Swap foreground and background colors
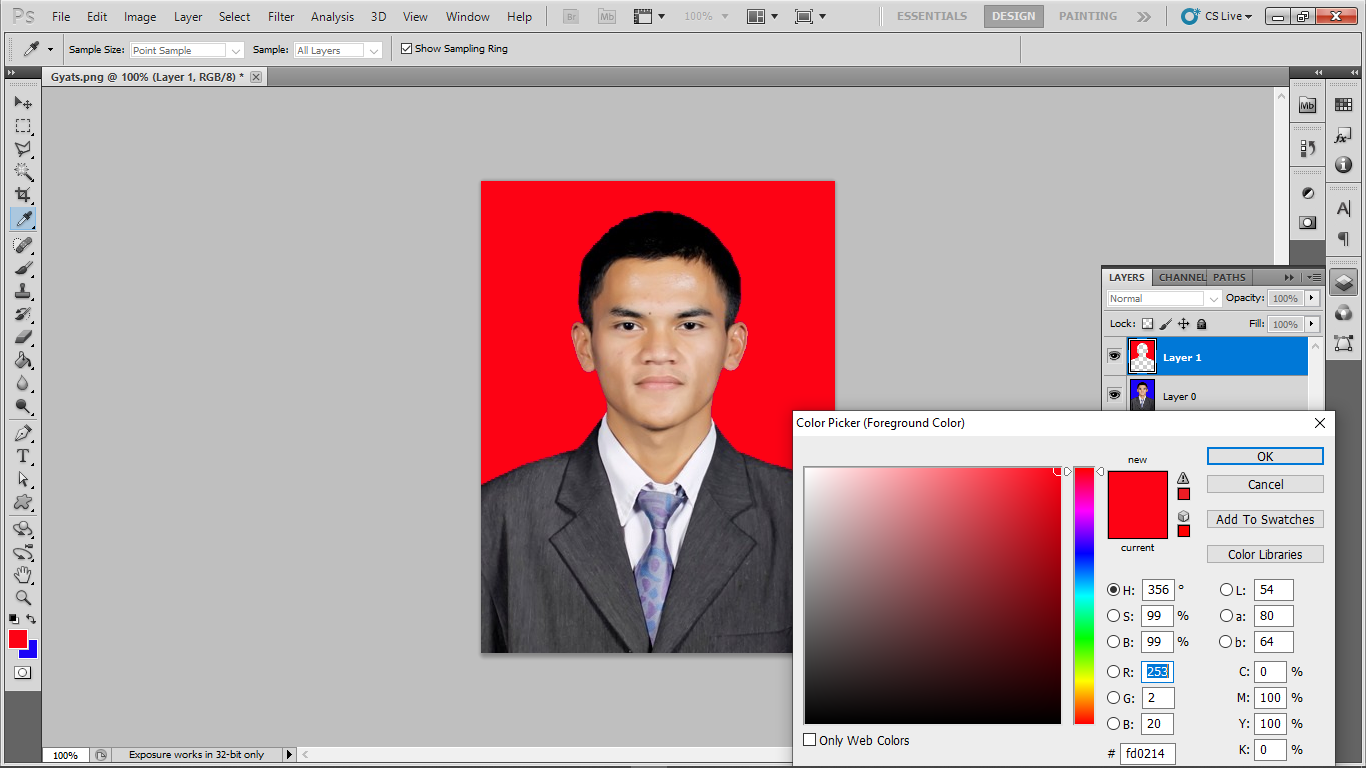The image size is (1366, 768). click(32, 619)
